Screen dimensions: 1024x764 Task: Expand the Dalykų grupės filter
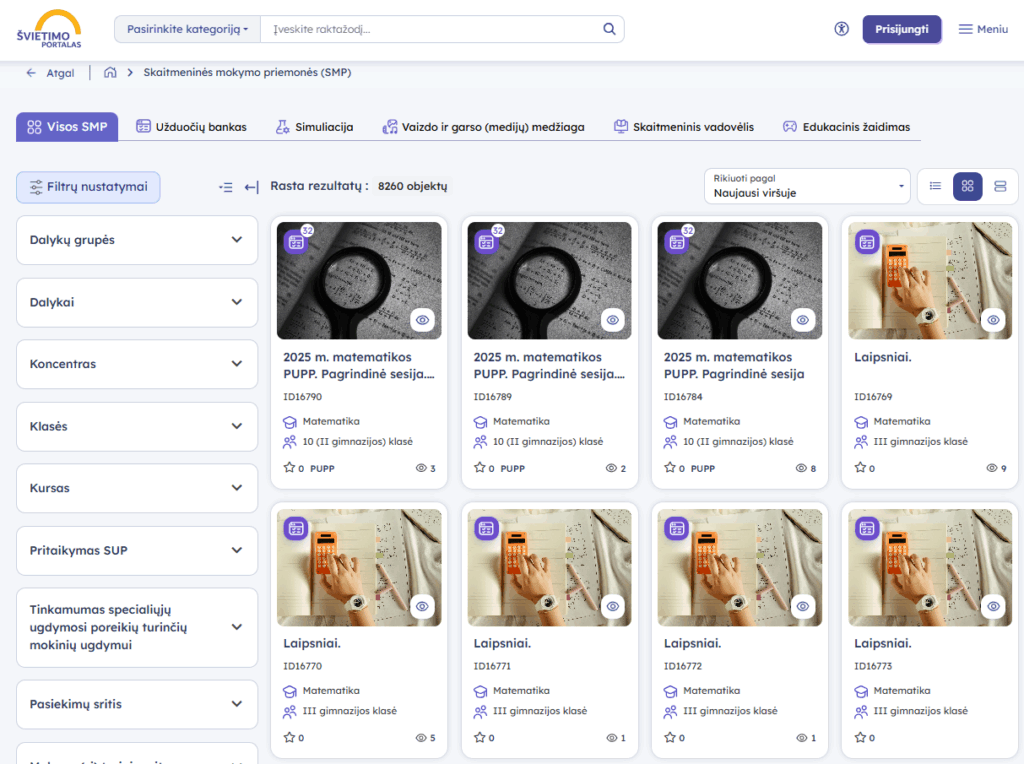(137, 240)
